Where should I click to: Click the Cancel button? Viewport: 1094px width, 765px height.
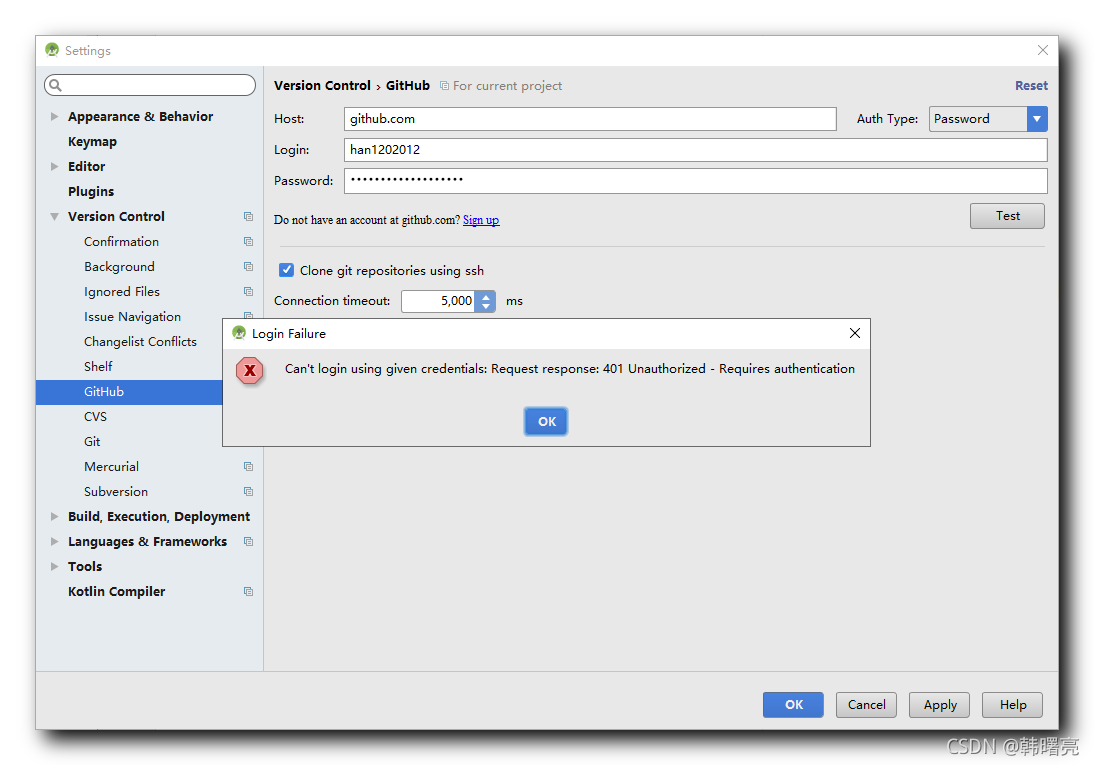click(867, 705)
